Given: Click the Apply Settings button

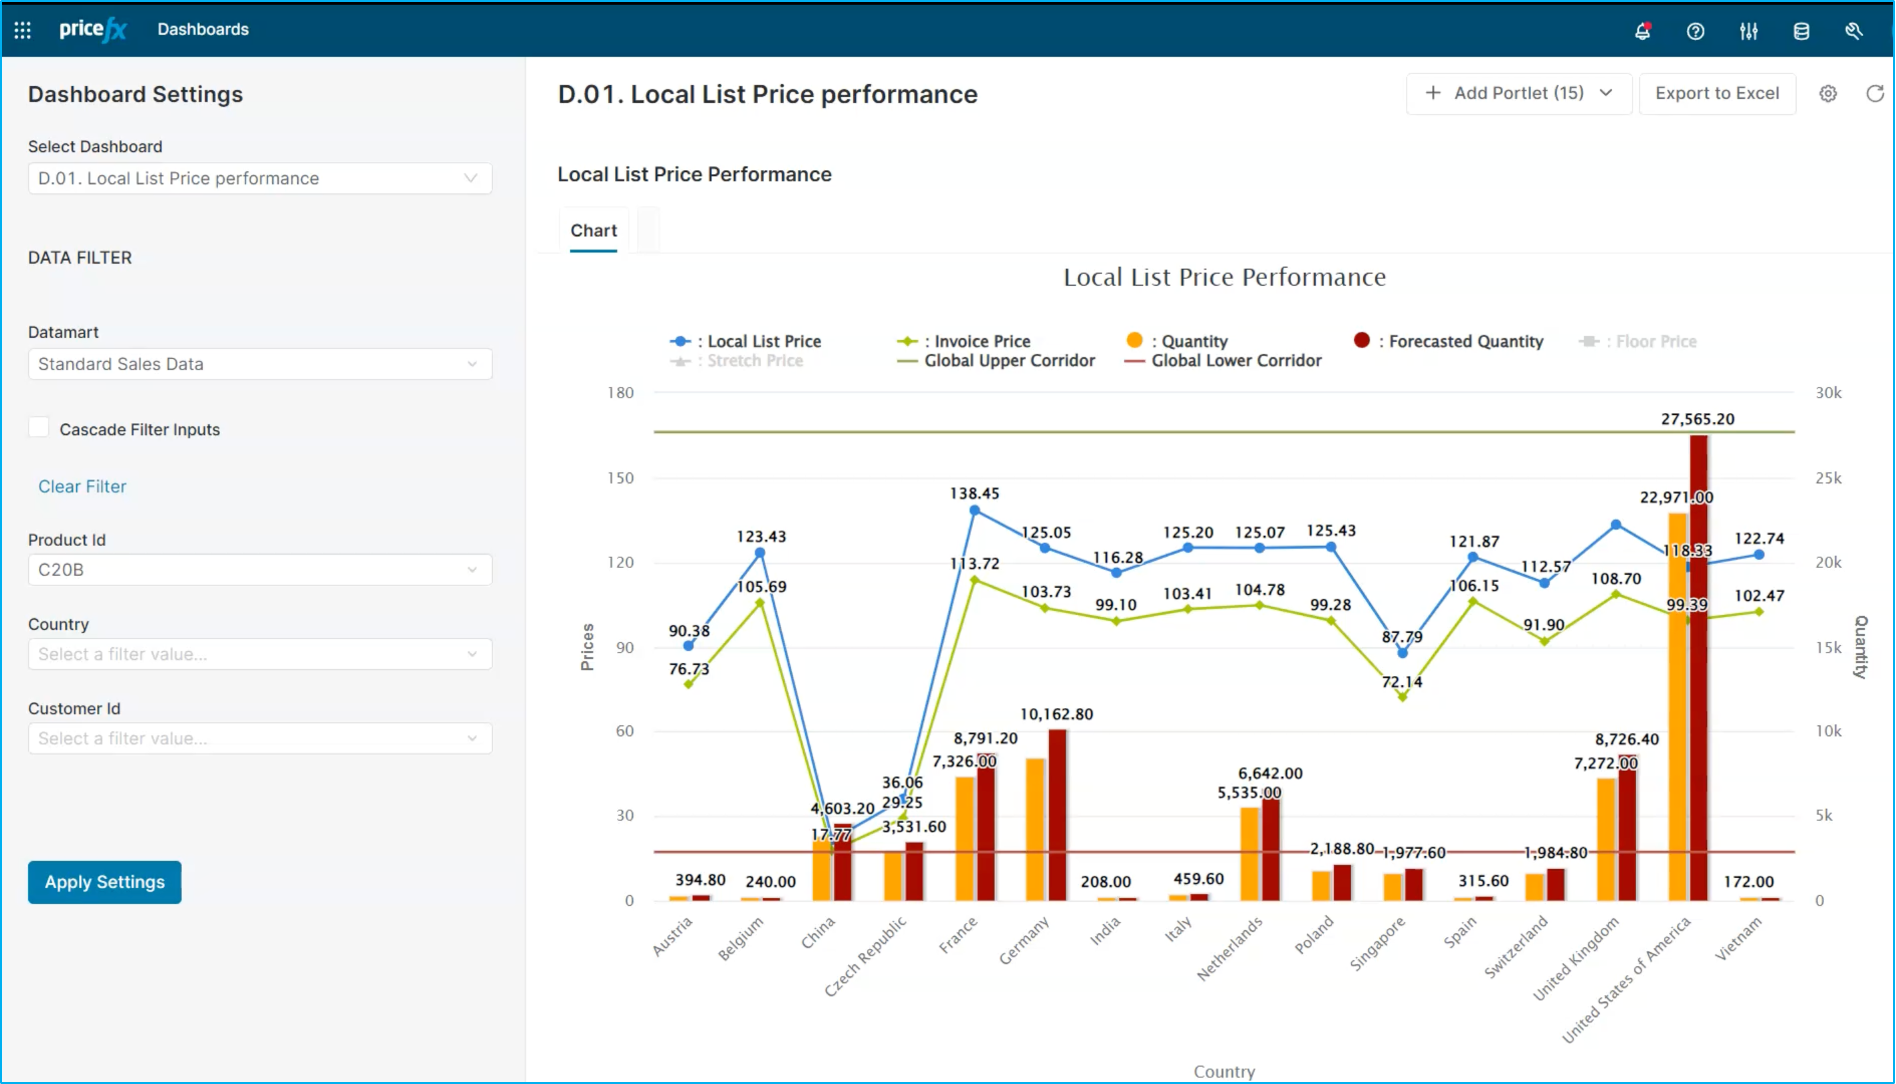Looking at the screenshot, I should tap(105, 882).
